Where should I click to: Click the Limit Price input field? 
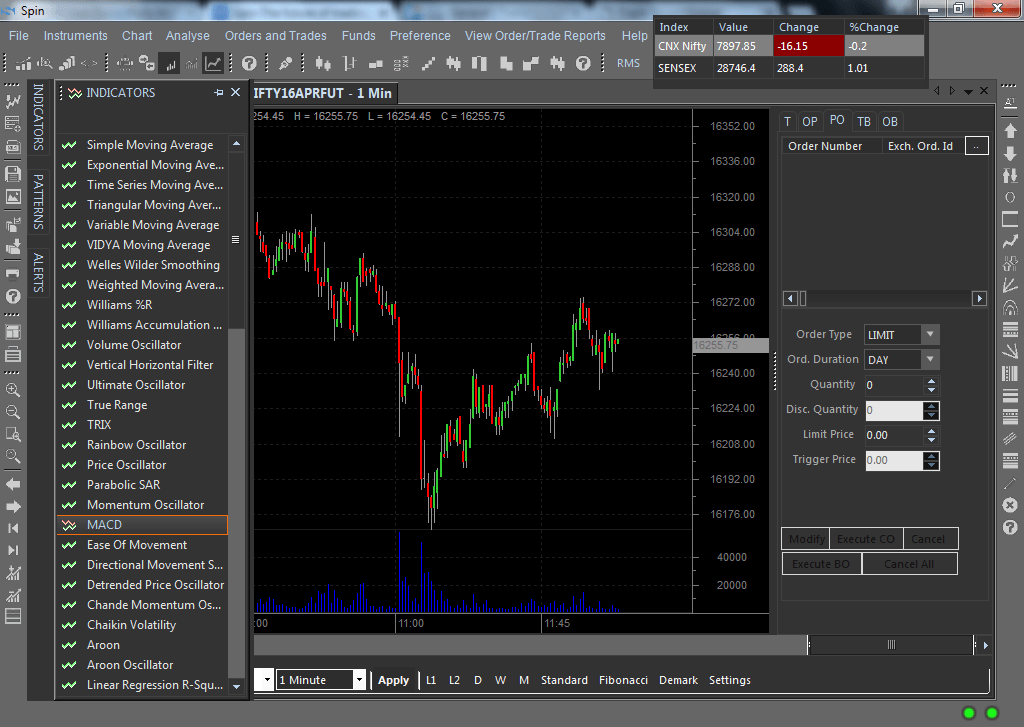(x=892, y=435)
